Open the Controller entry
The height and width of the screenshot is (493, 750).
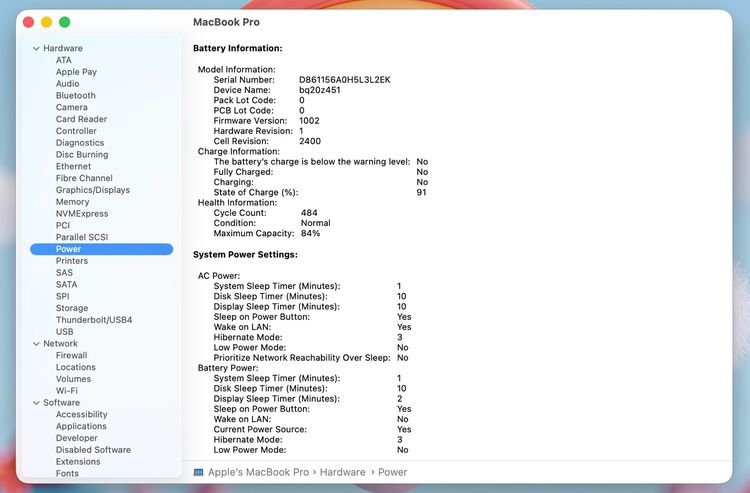click(76, 131)
